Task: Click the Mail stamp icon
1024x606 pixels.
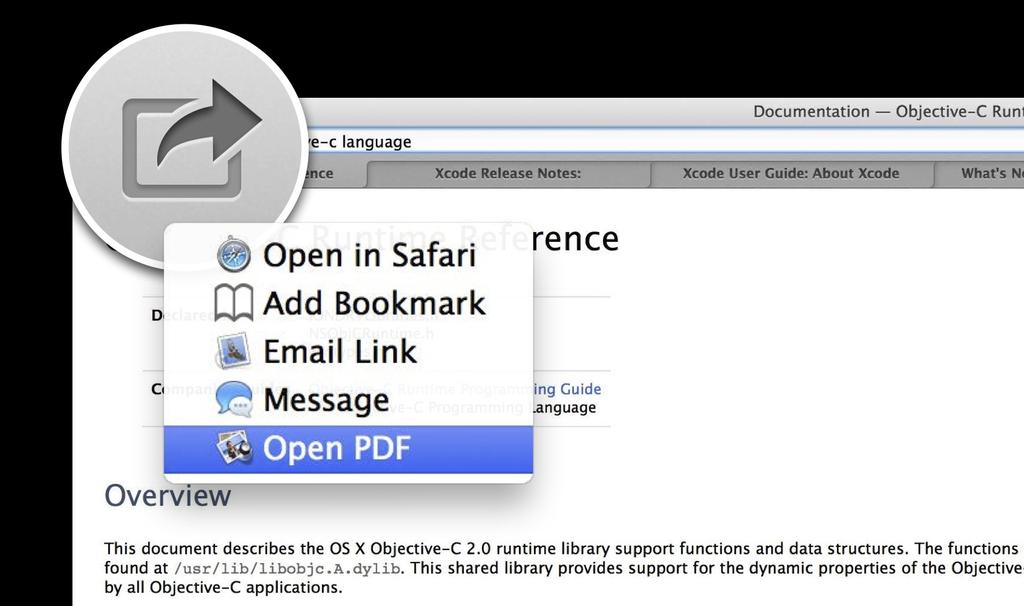Action: [x=233, y=351]
